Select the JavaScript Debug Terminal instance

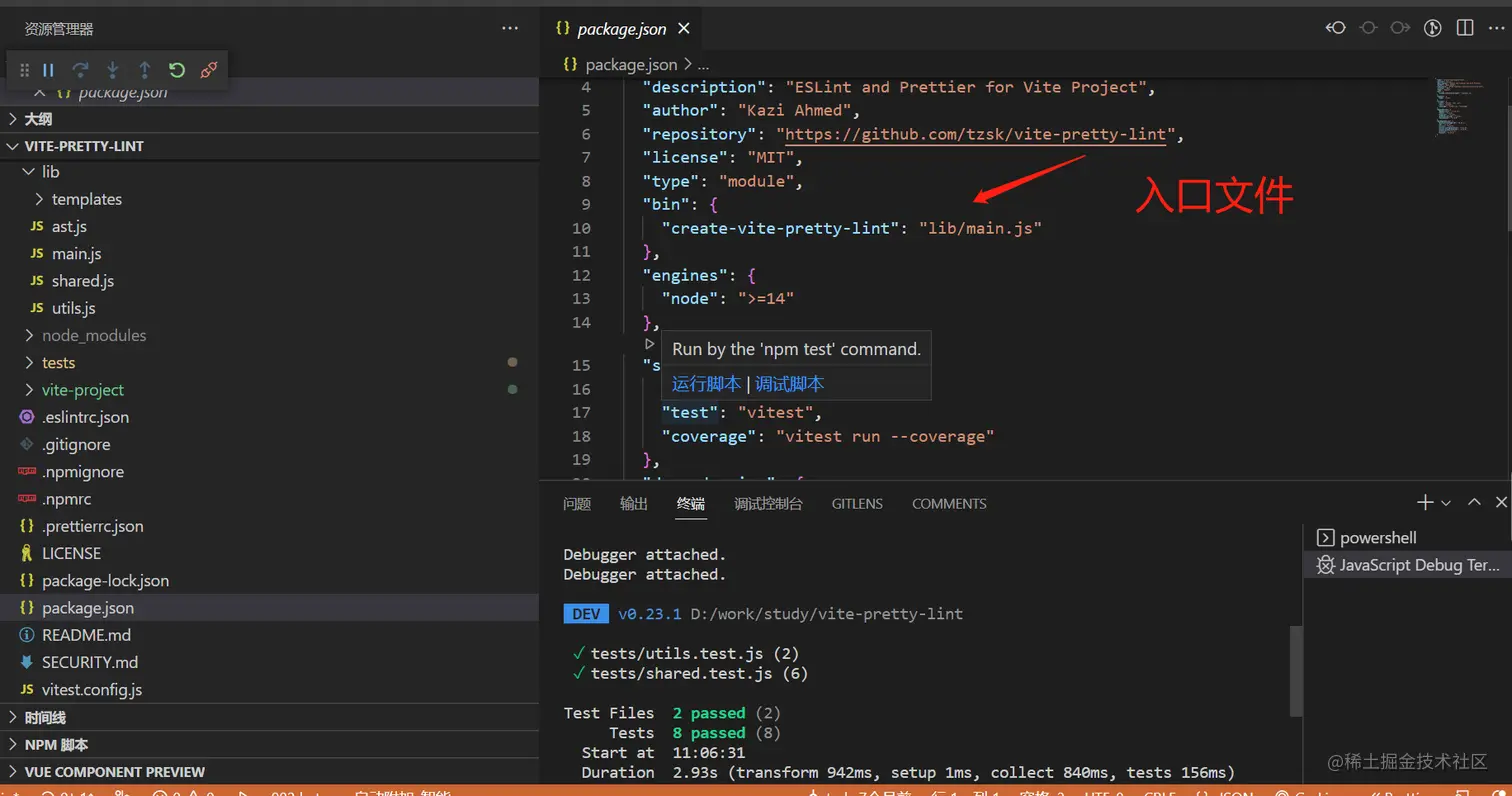tap(1407, 565)
